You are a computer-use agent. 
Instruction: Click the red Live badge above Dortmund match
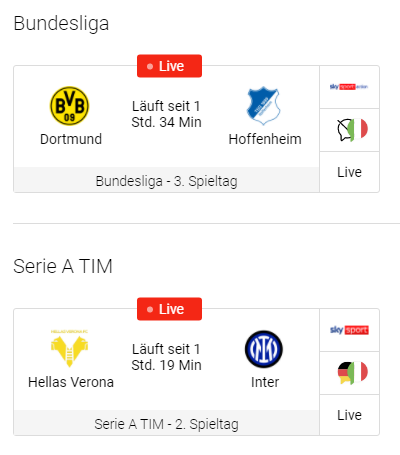pyautogui.click(x=169, y=66)
